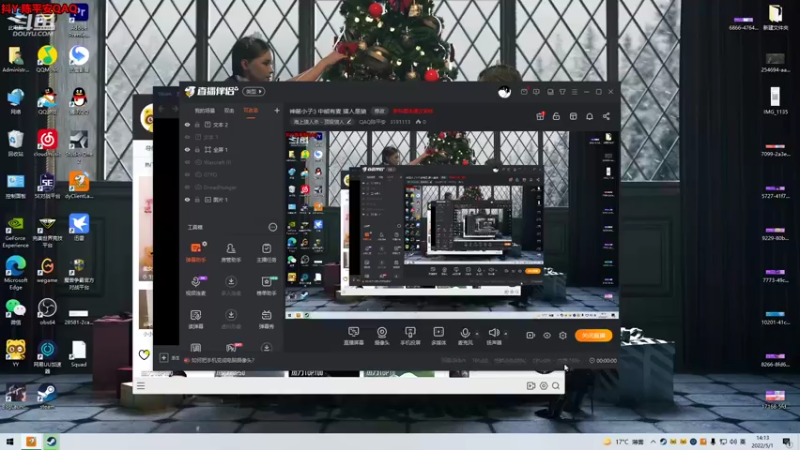Expand the system tray hidden icons chevron
The height and width of the screenshot is (450, 800).
tap(653, 442)
